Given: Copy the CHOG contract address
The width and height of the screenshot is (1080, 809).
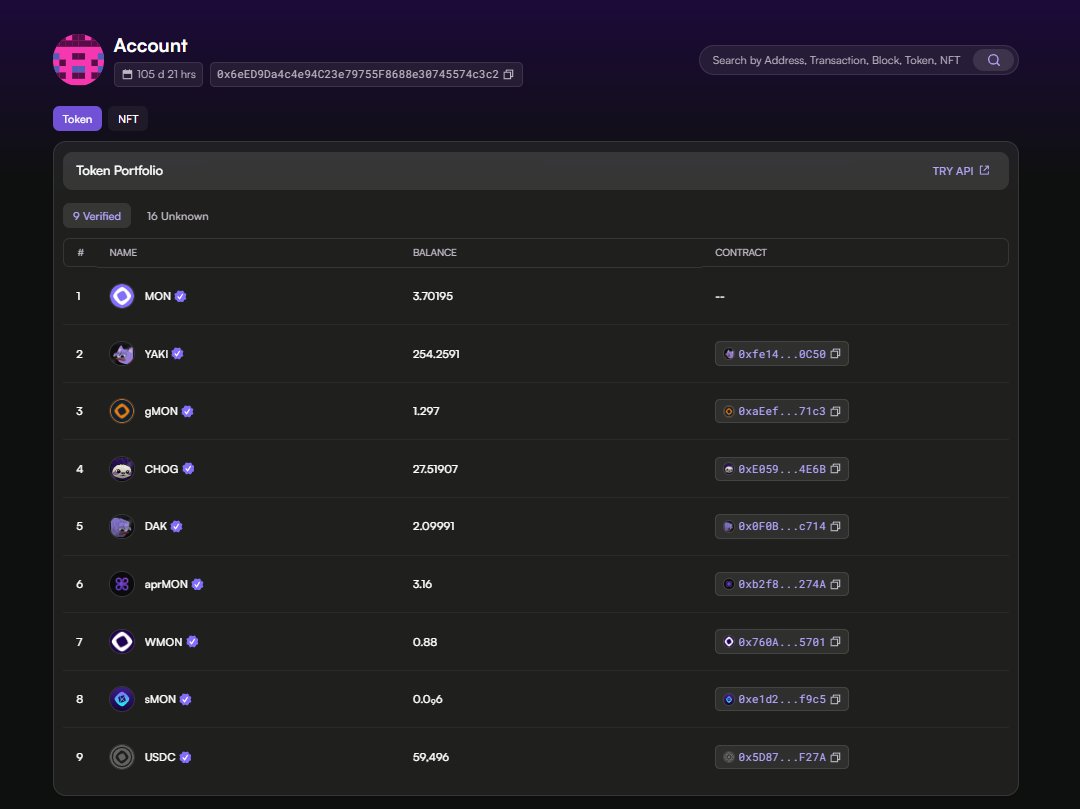Looking at the screenshot, I should [835, 469].
